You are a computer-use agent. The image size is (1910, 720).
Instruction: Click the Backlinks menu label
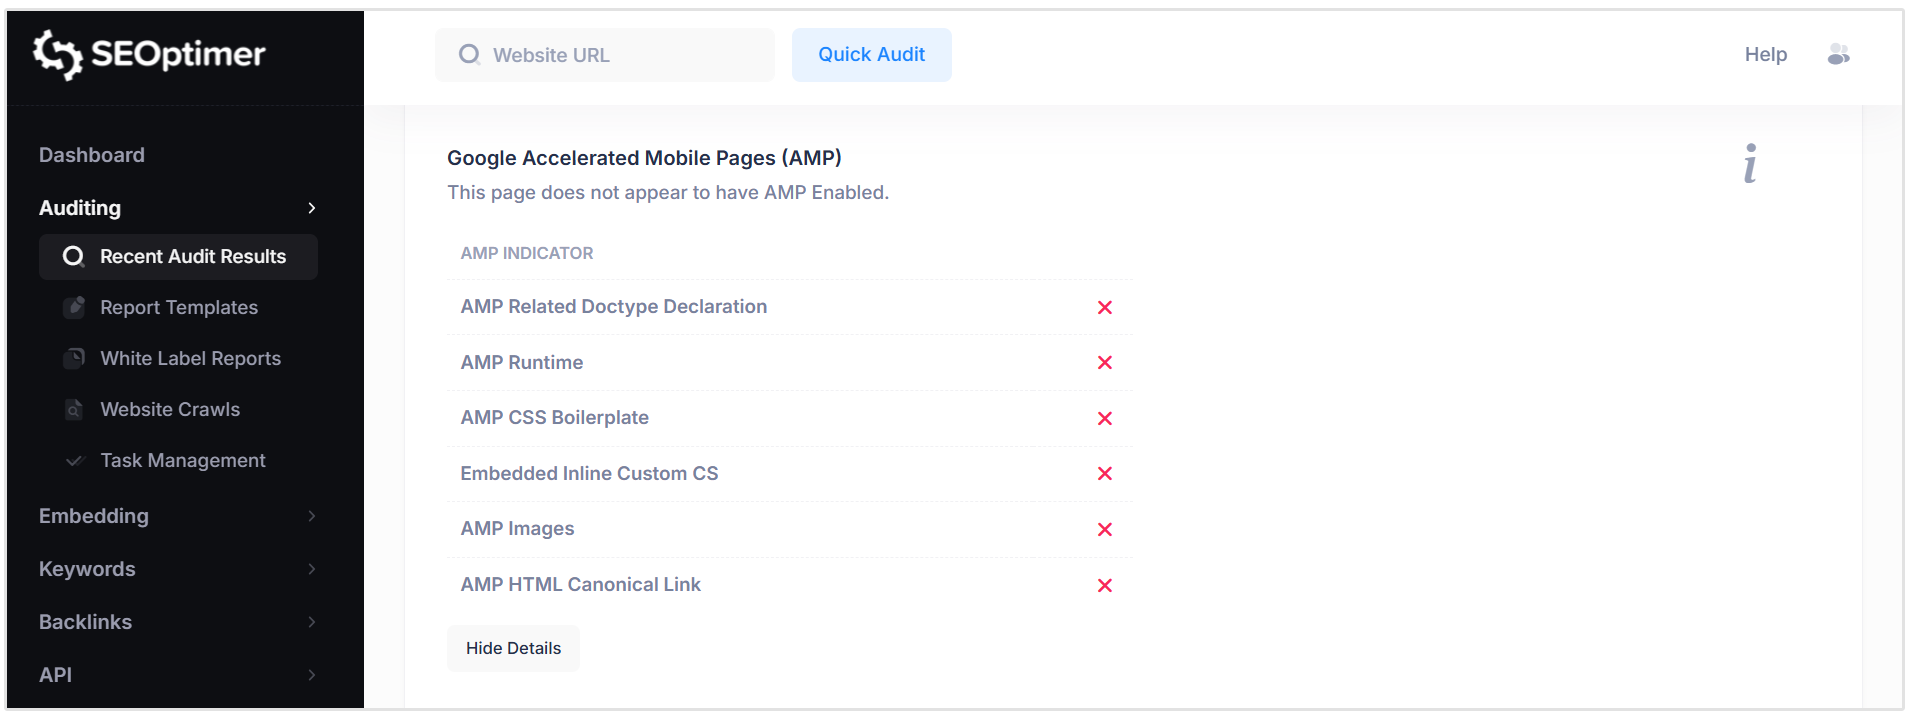[85, 622]
